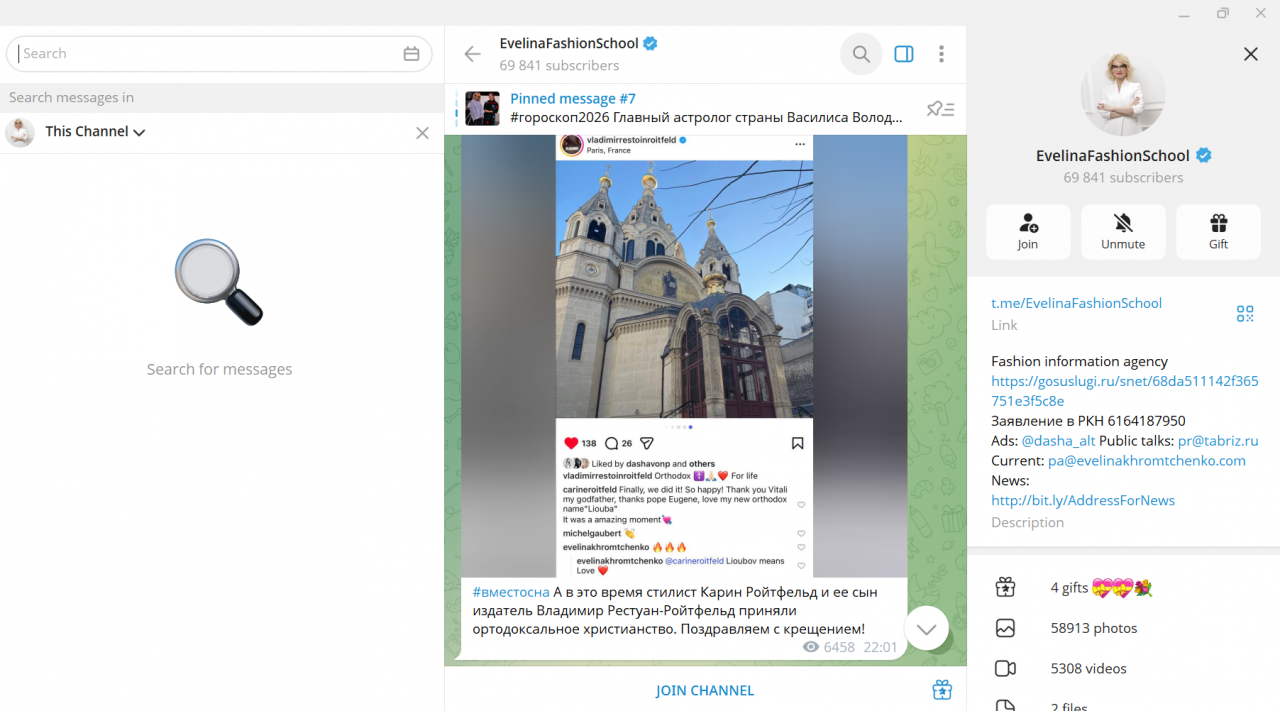Open t.me/EvelinaFashionSchool link
Screen dimensions: 1280x711
[x=1076, y=303]
